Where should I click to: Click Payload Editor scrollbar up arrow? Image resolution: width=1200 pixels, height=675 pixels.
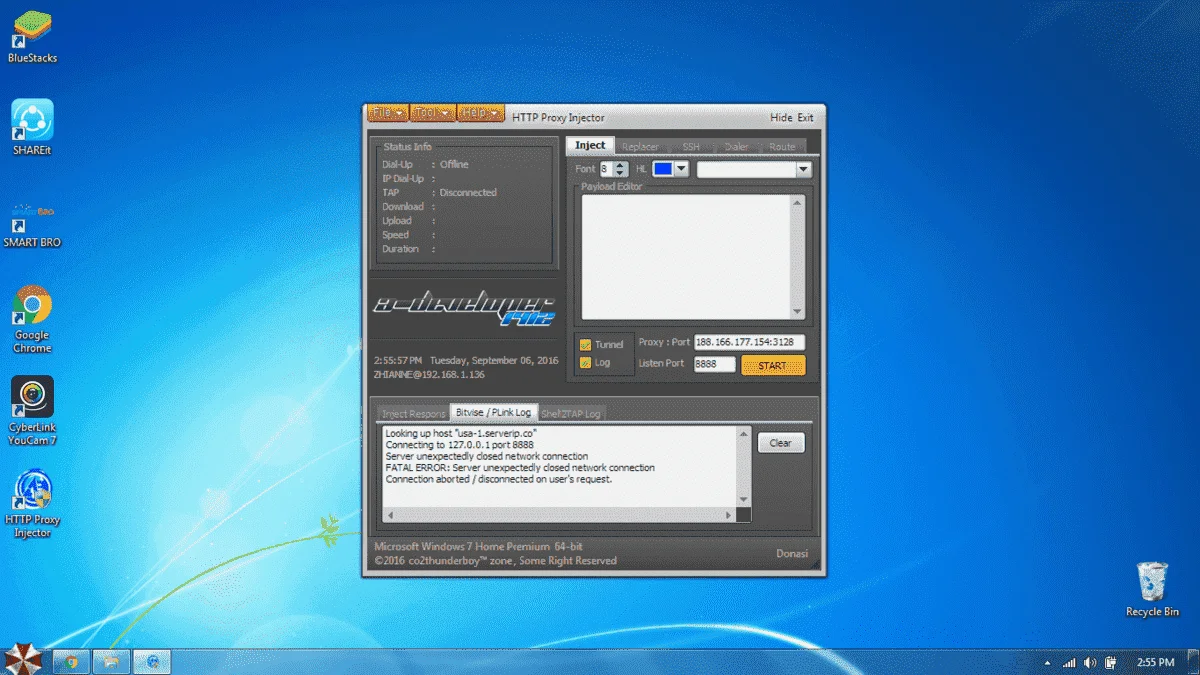click(797, 202)
